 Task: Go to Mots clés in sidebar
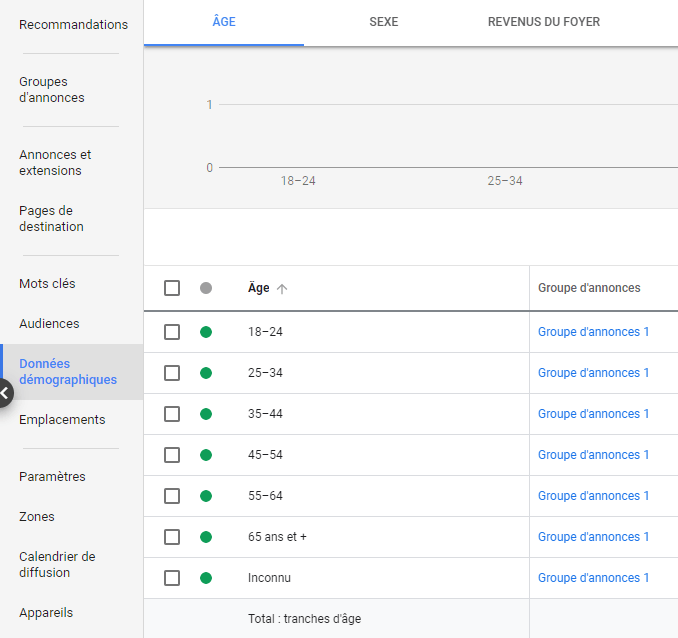point(47,284)
